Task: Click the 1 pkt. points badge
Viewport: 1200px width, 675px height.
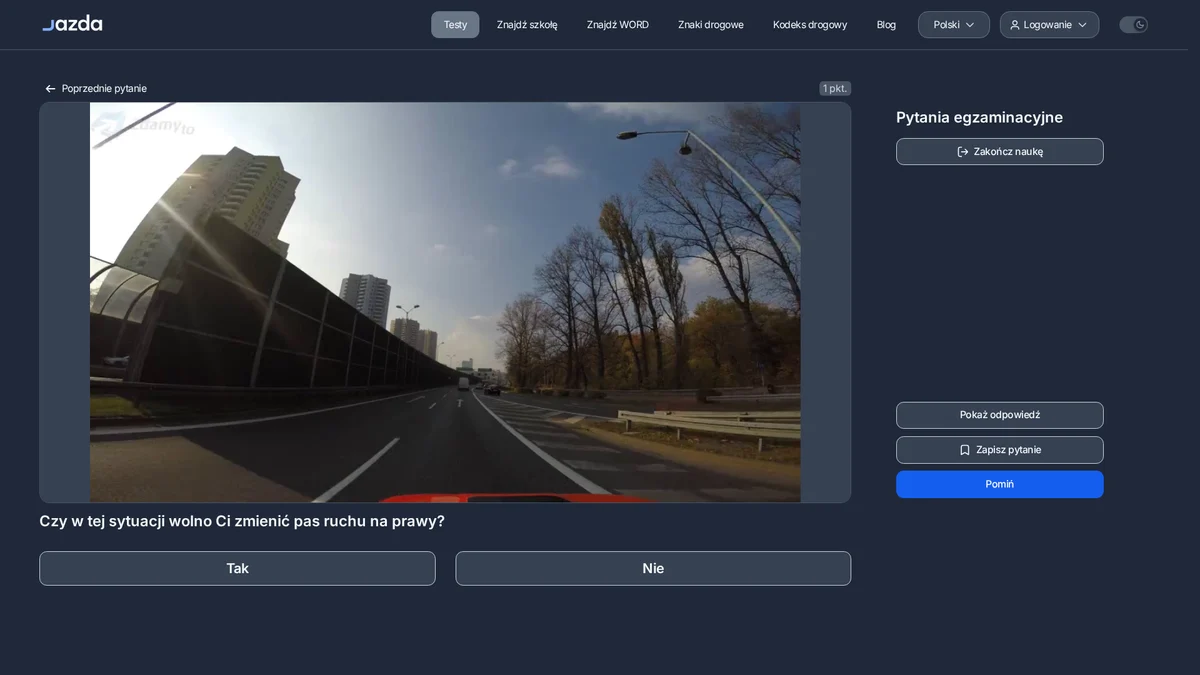Action: point(835,89)
